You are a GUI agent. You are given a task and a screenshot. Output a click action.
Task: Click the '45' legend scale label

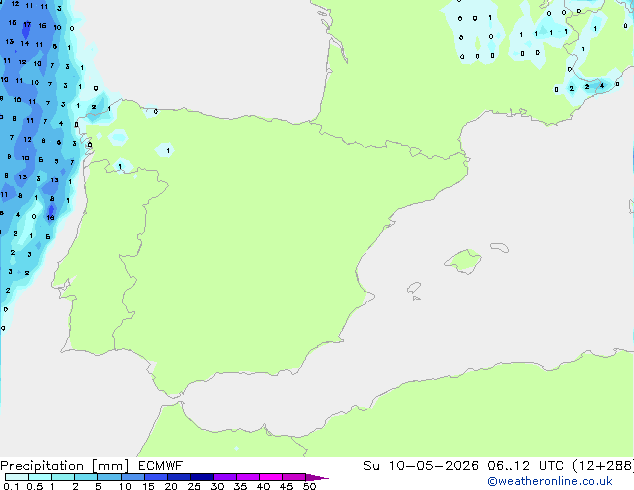(x=286, y=486)
